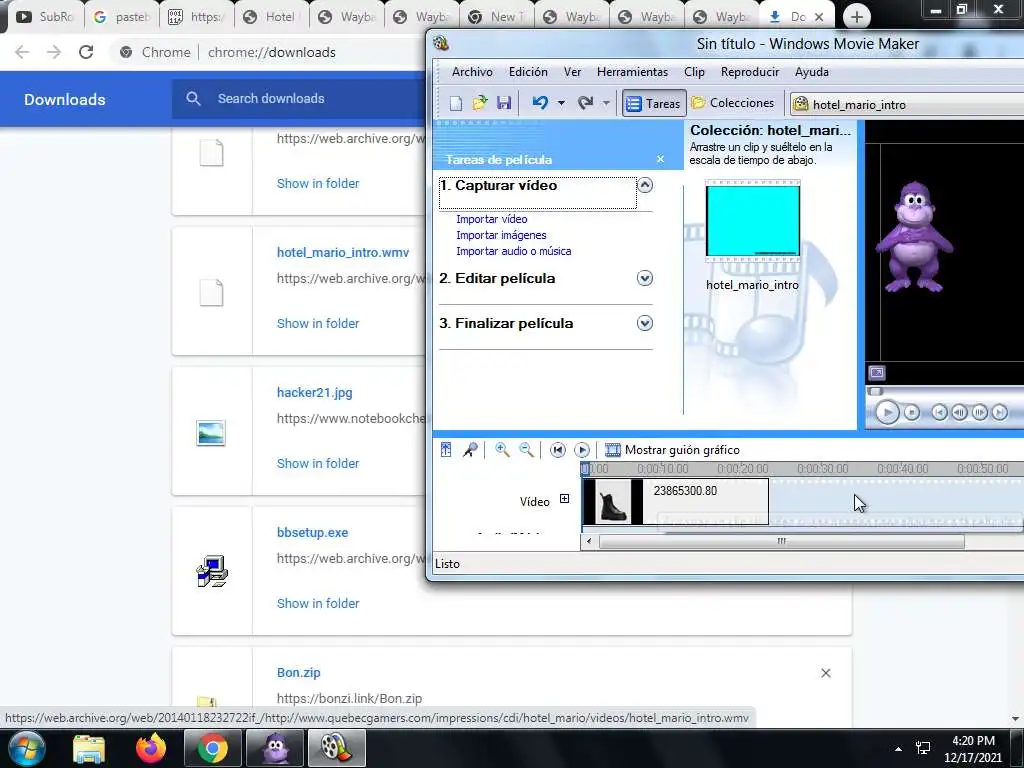Open hacker21.jpg download link
Screen dimensions: 1024x768
[314, 392]
